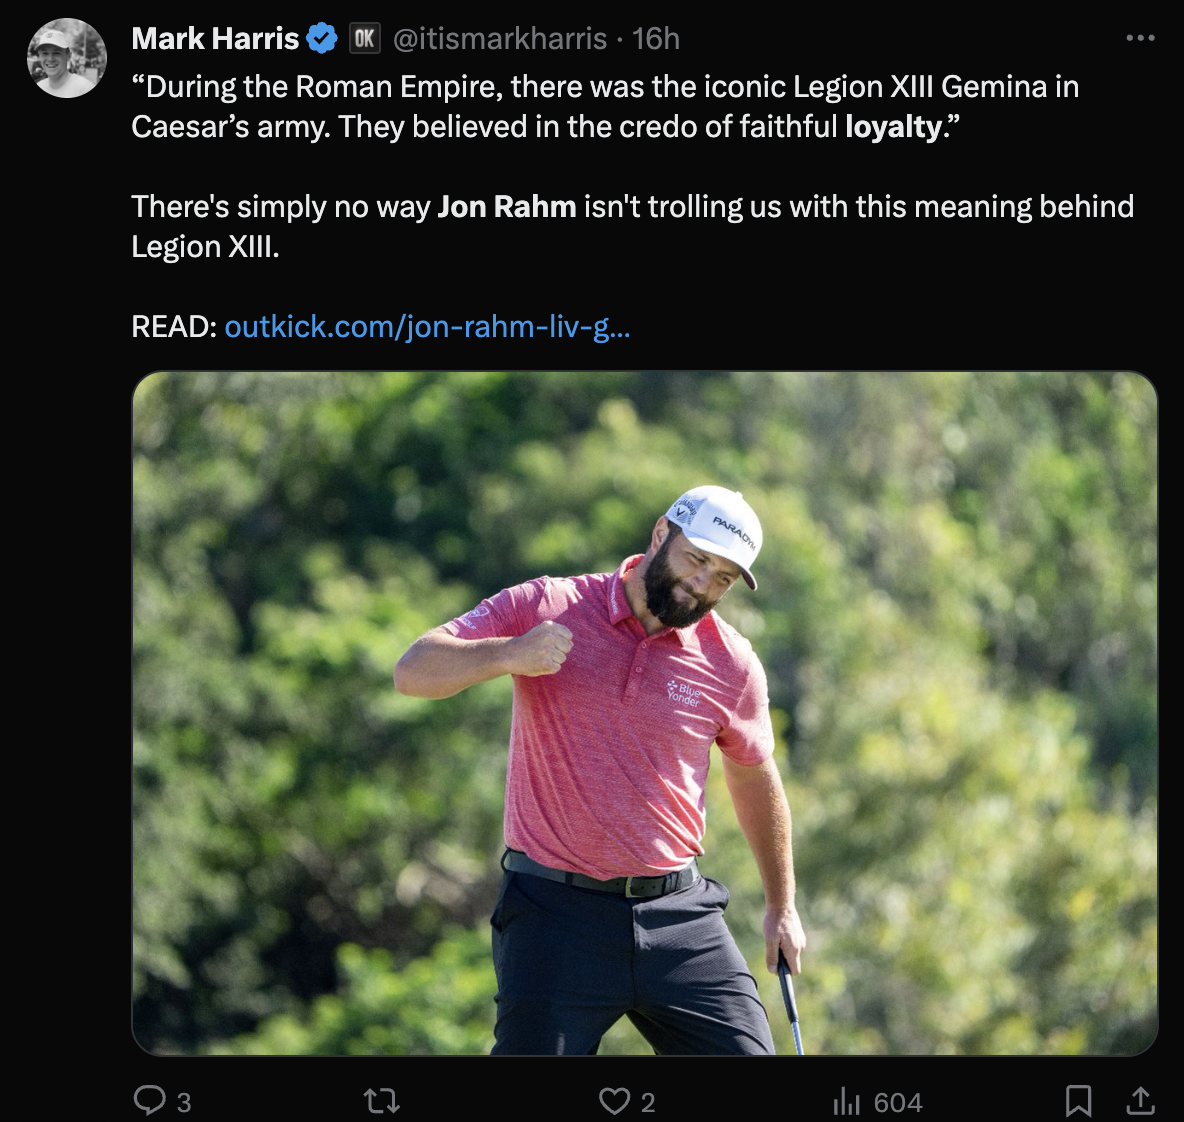Click the 604 views count
The height and width of the screenshot is (1122, 1184).
pyautogui.click(x=897, y=1102)
